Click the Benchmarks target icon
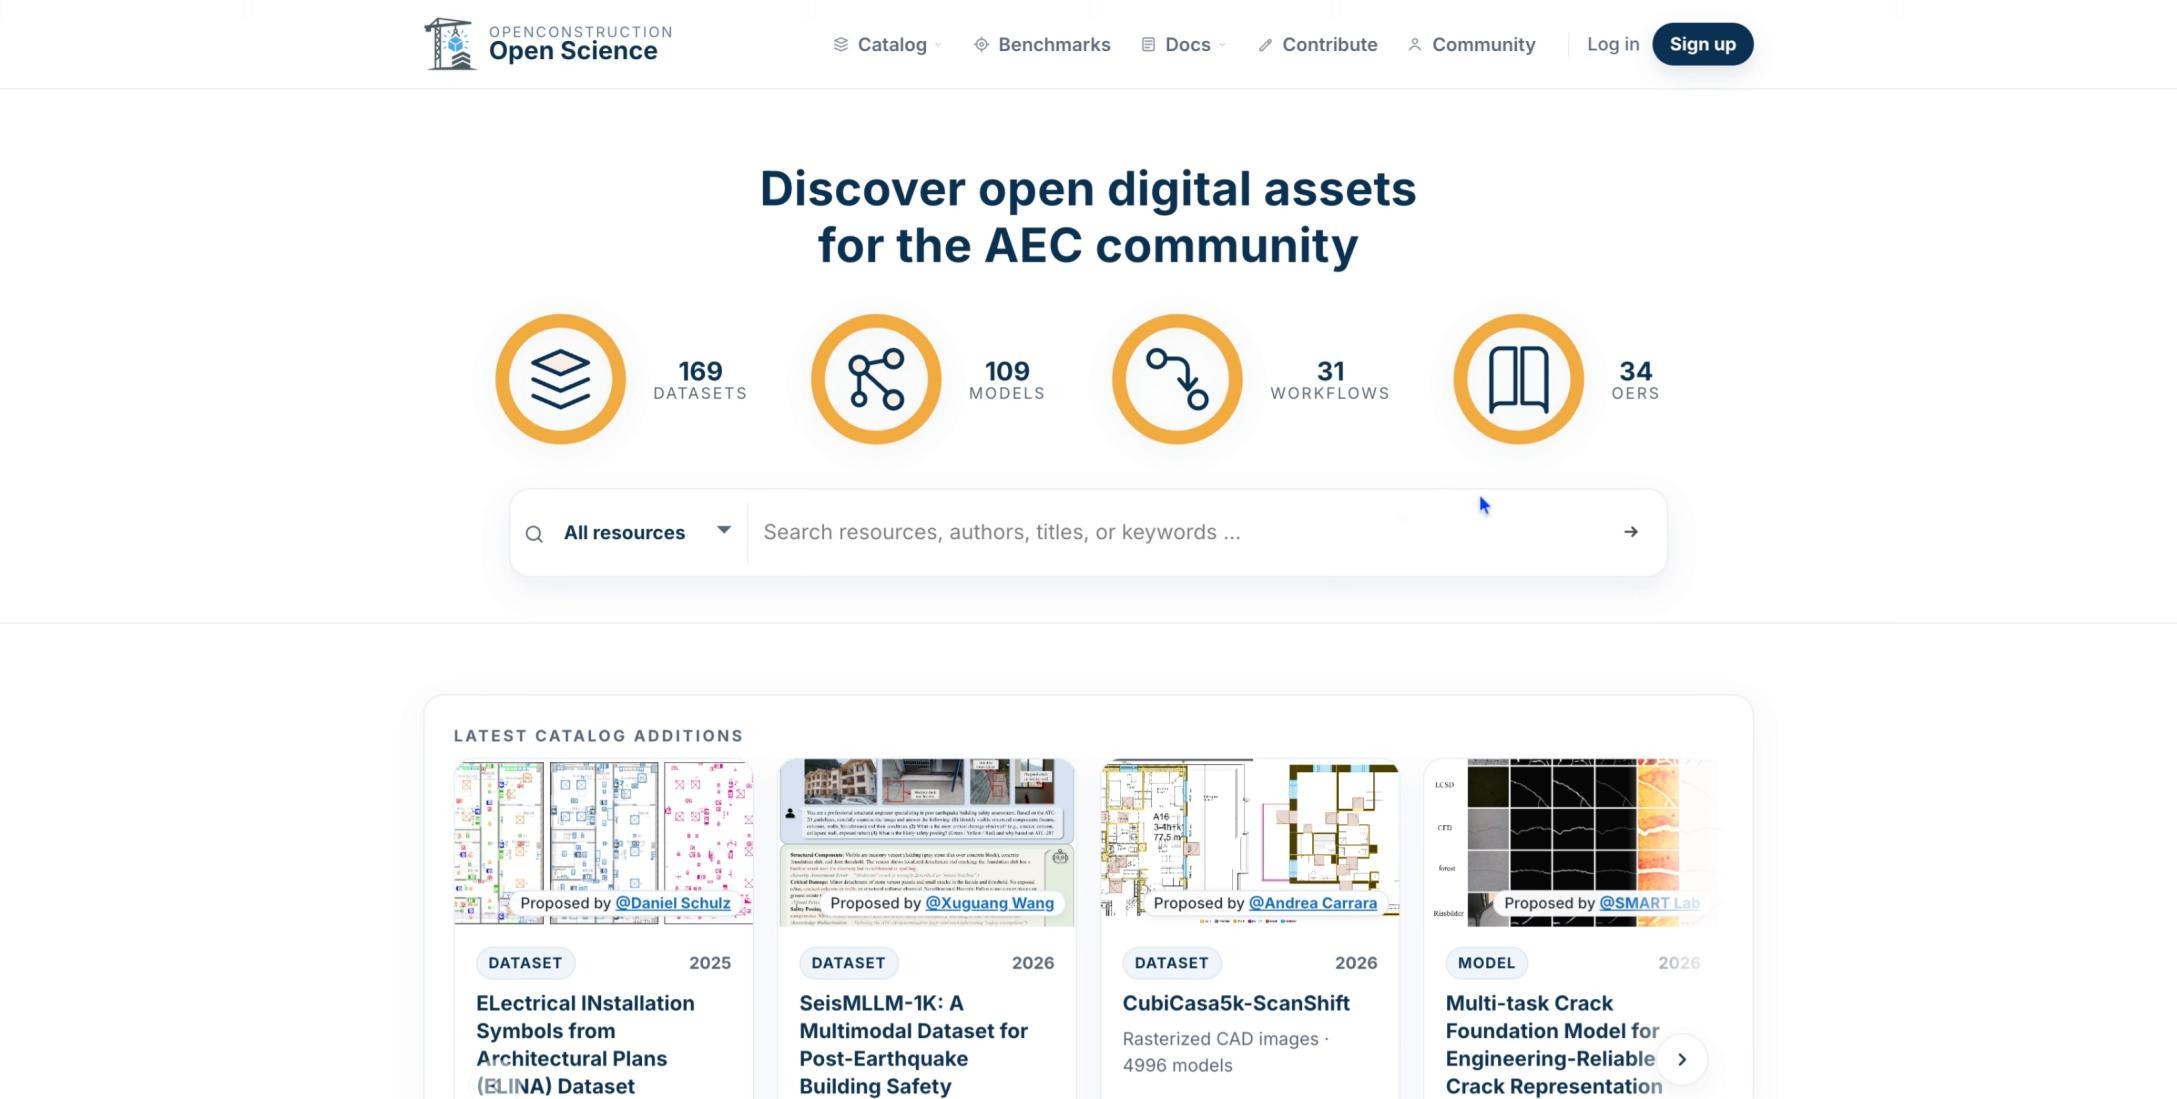 (981, 44)
